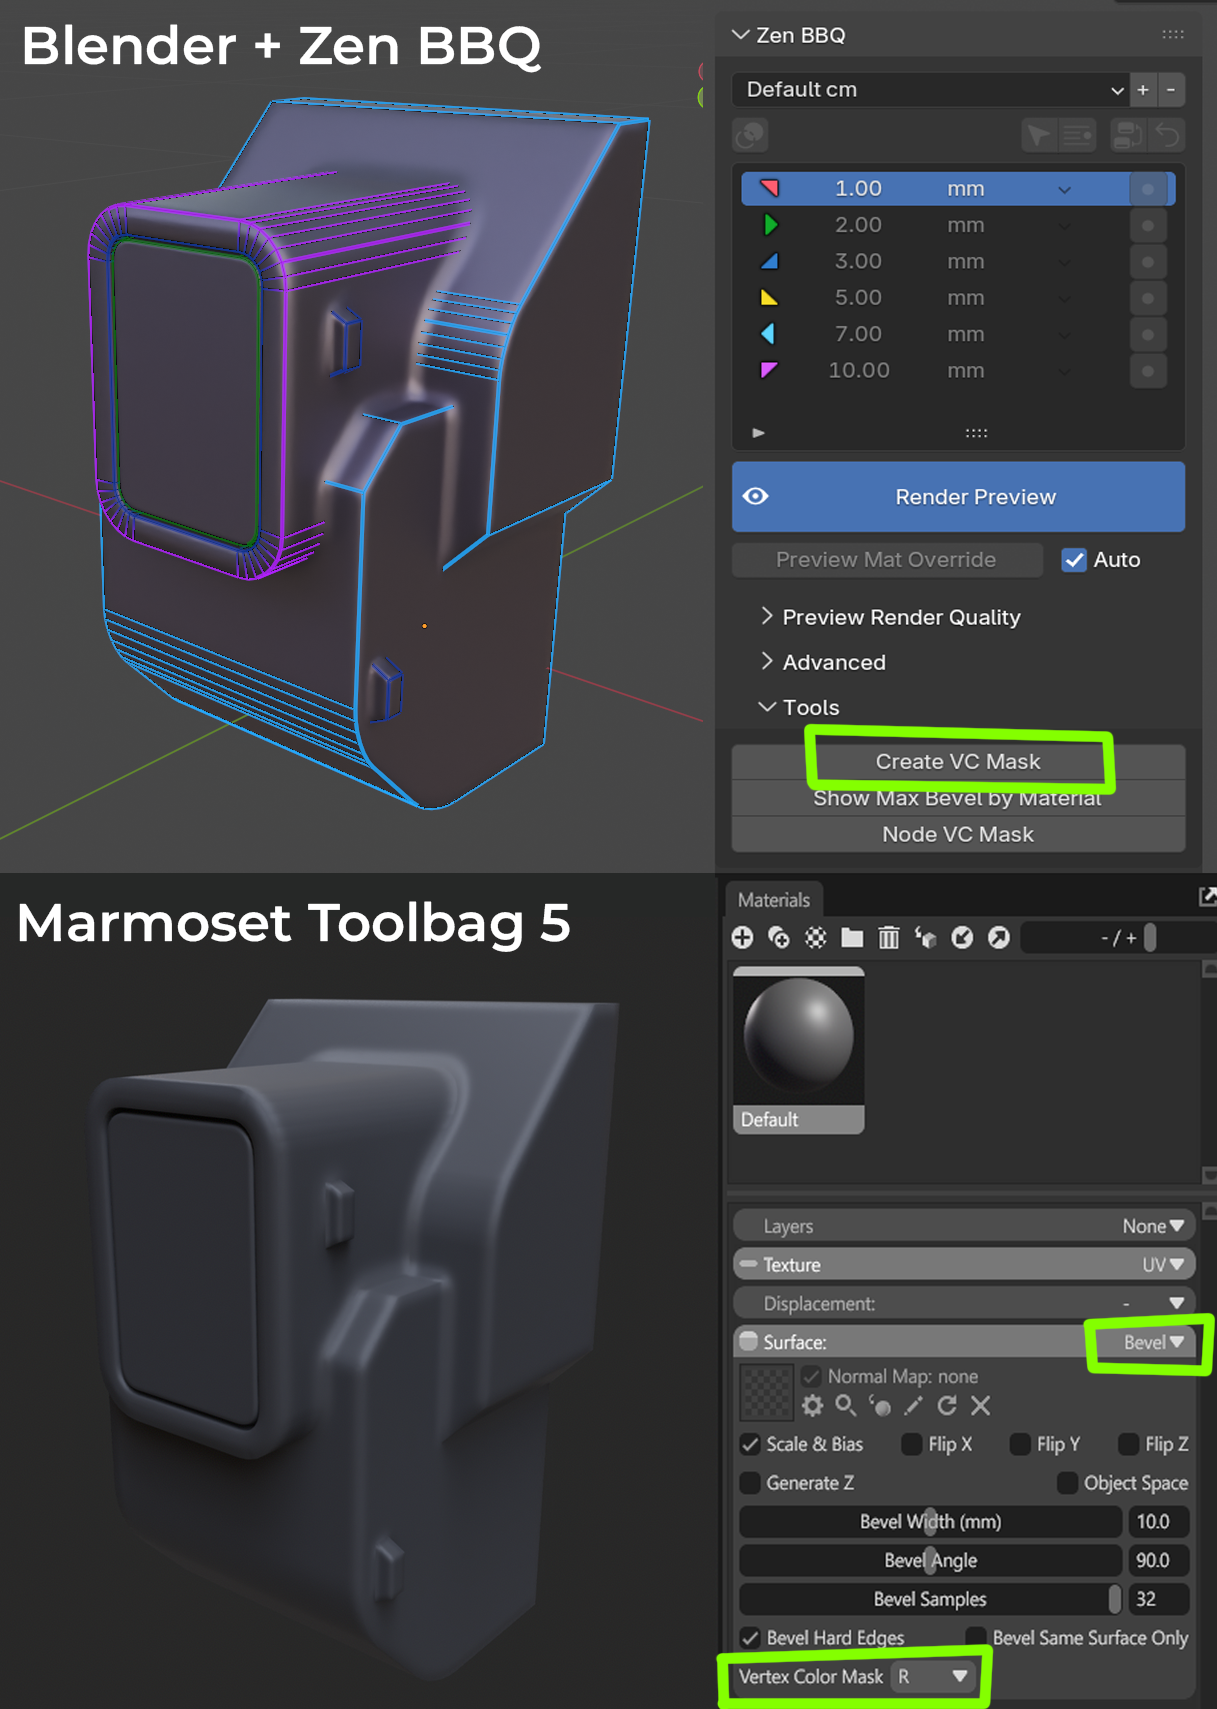Enable the Flip X checkbox
The image size is (1217, 1709).
911,1444
